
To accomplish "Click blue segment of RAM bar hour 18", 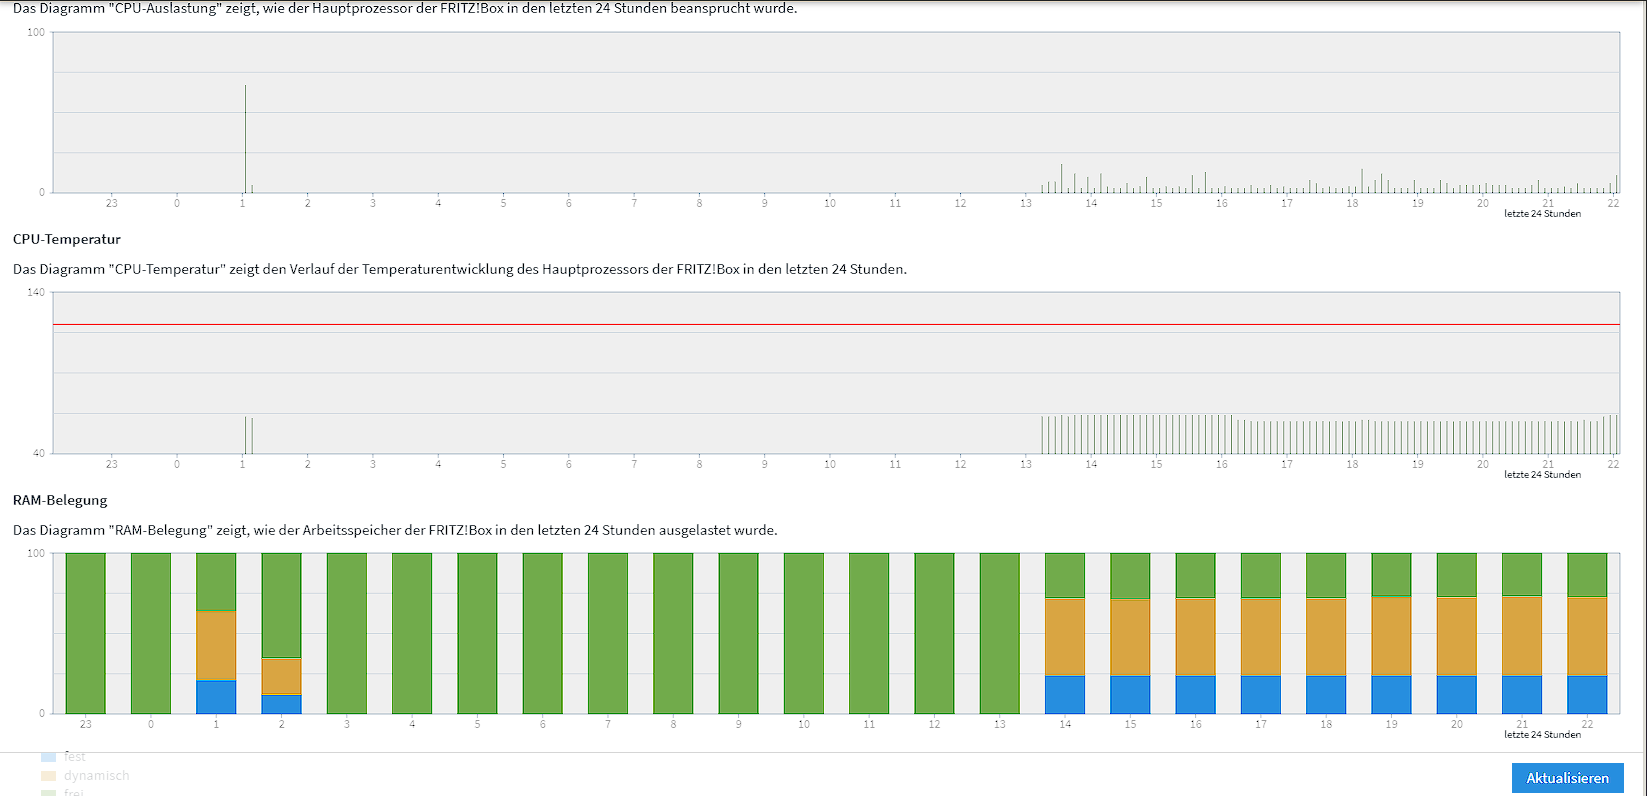I will click(x=1326, y=695).
